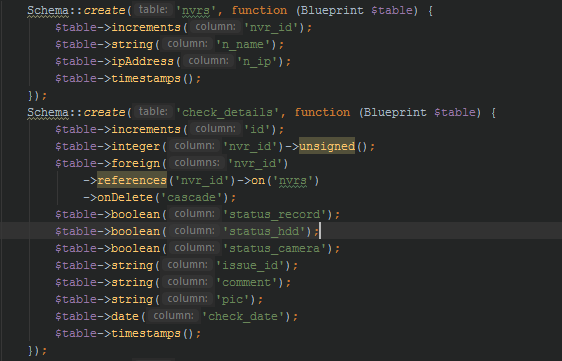Click the highlighted references method
This screenshot has width=562, height=361.
pyautogui.click(x=132, y=180)
